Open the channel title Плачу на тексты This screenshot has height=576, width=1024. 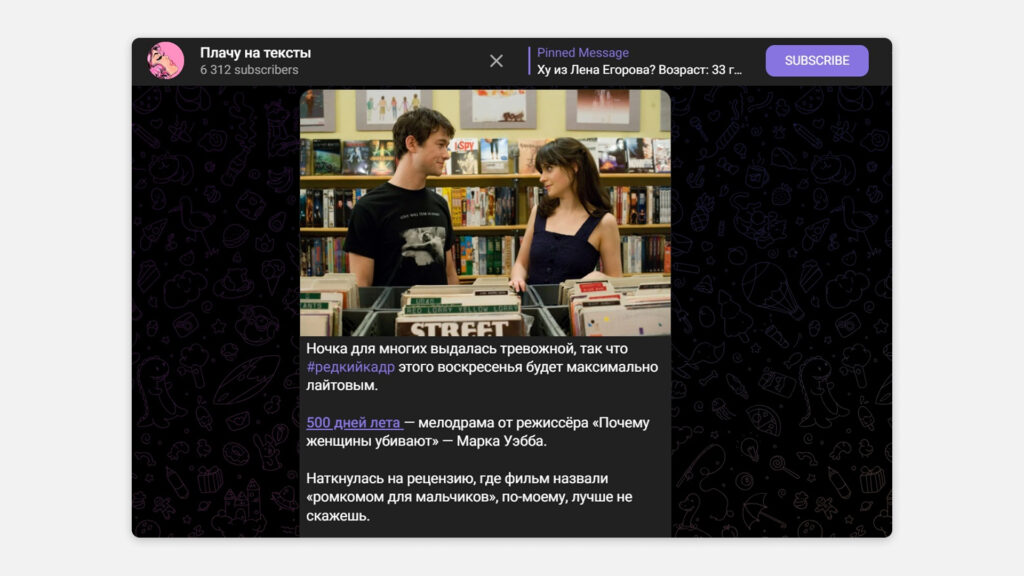point(255,52)
